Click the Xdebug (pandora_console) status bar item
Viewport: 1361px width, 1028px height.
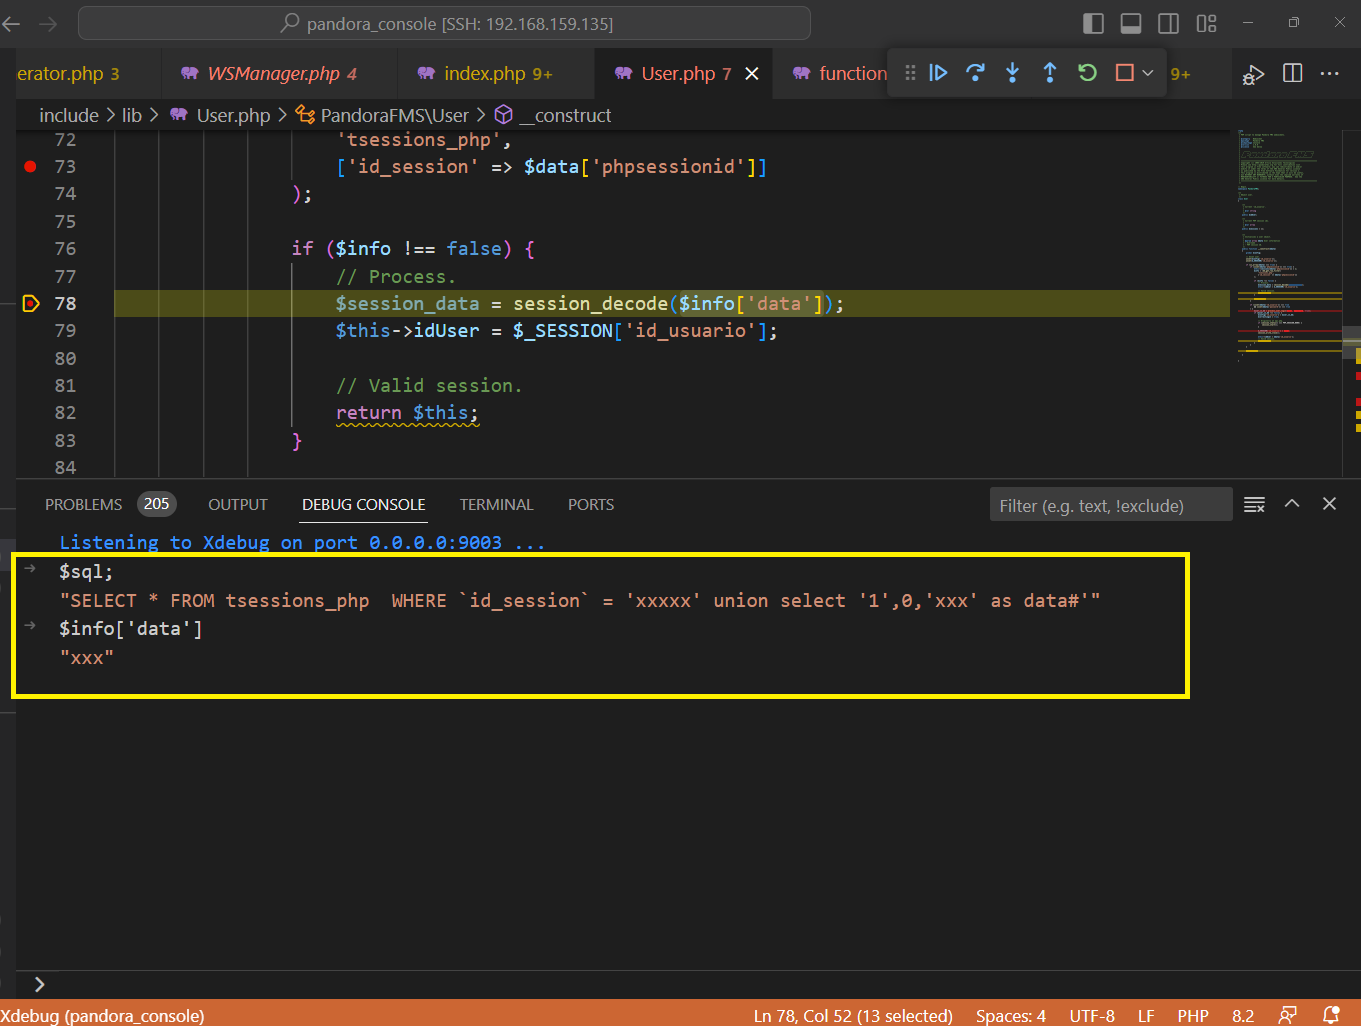pos(102,1015)
